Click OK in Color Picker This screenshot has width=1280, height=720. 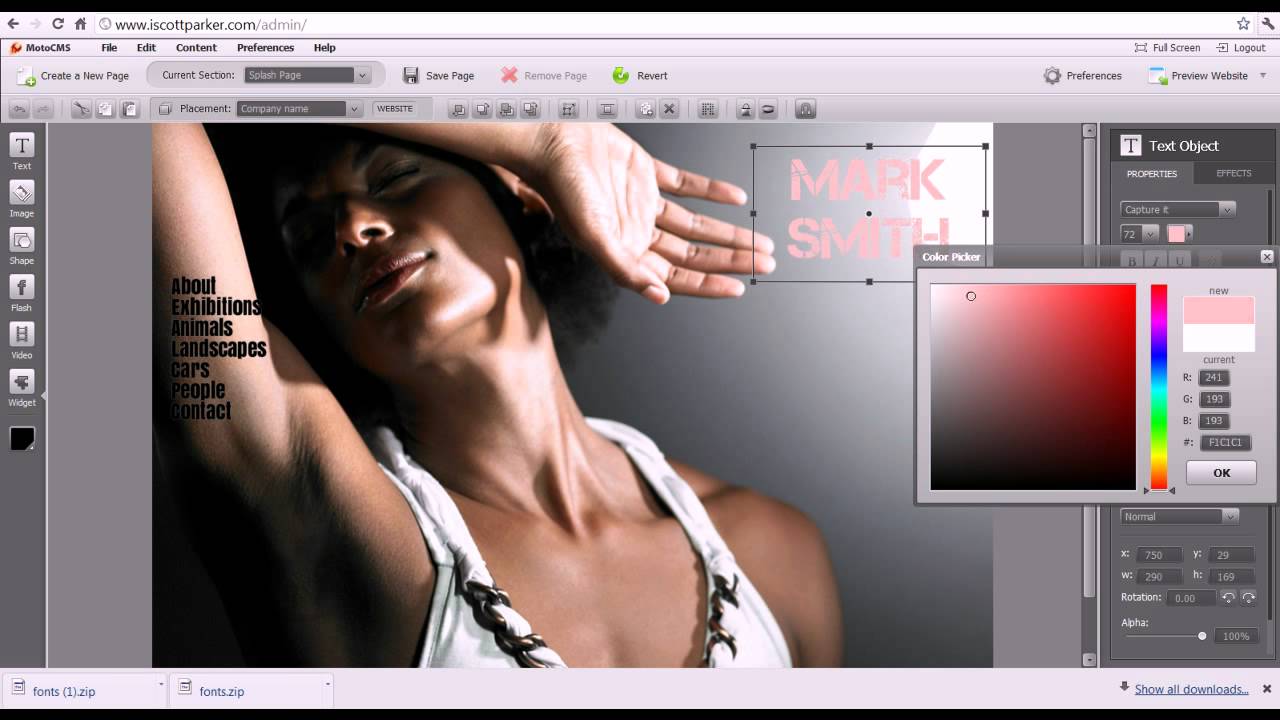1221,473
